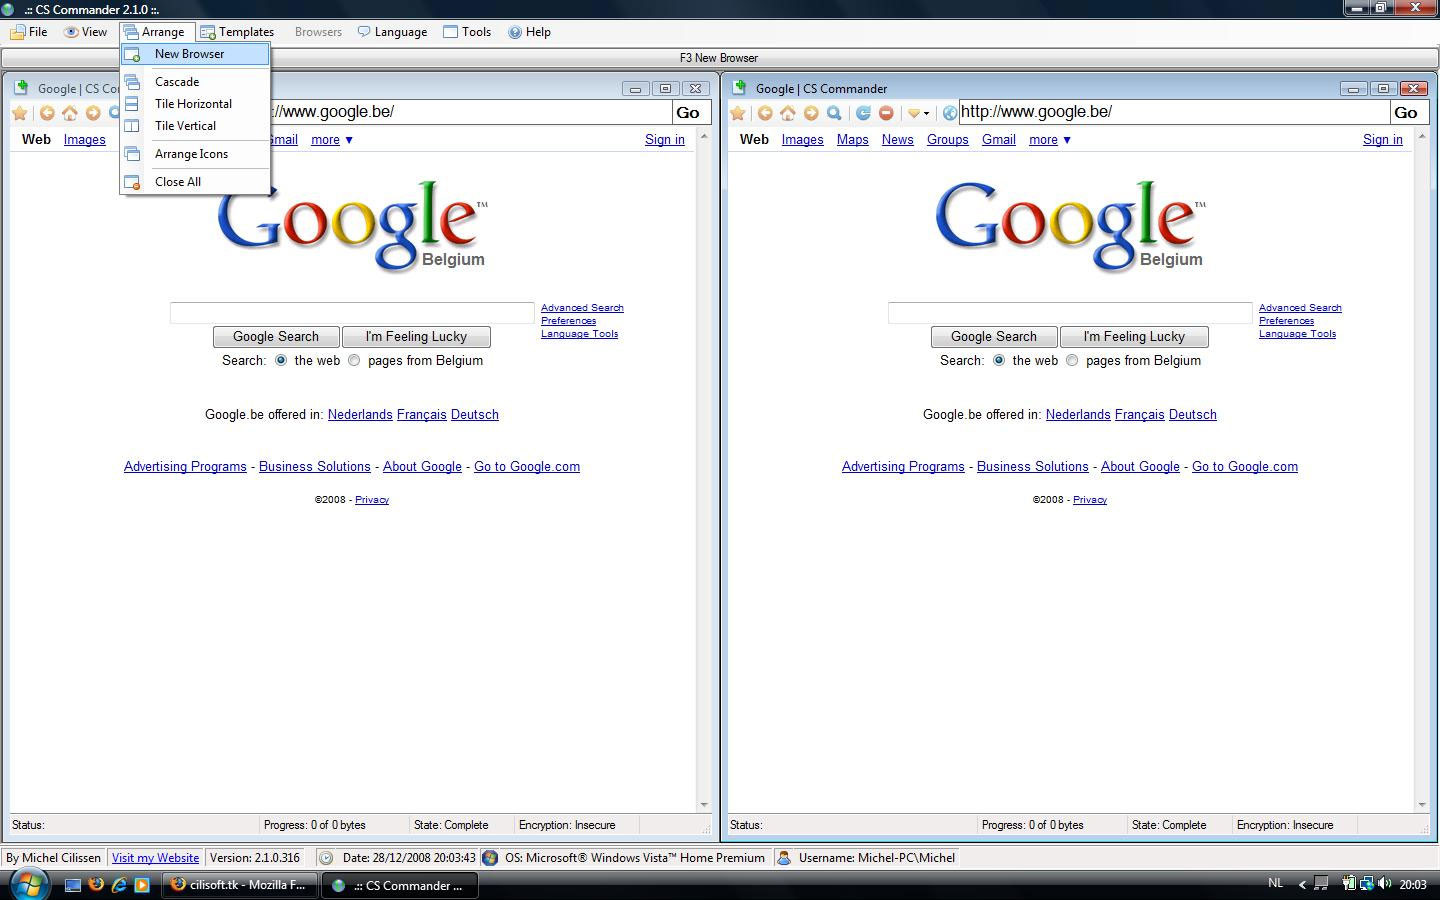Click the globe icon beside right address bar
1440x900 pixels.
950,113
